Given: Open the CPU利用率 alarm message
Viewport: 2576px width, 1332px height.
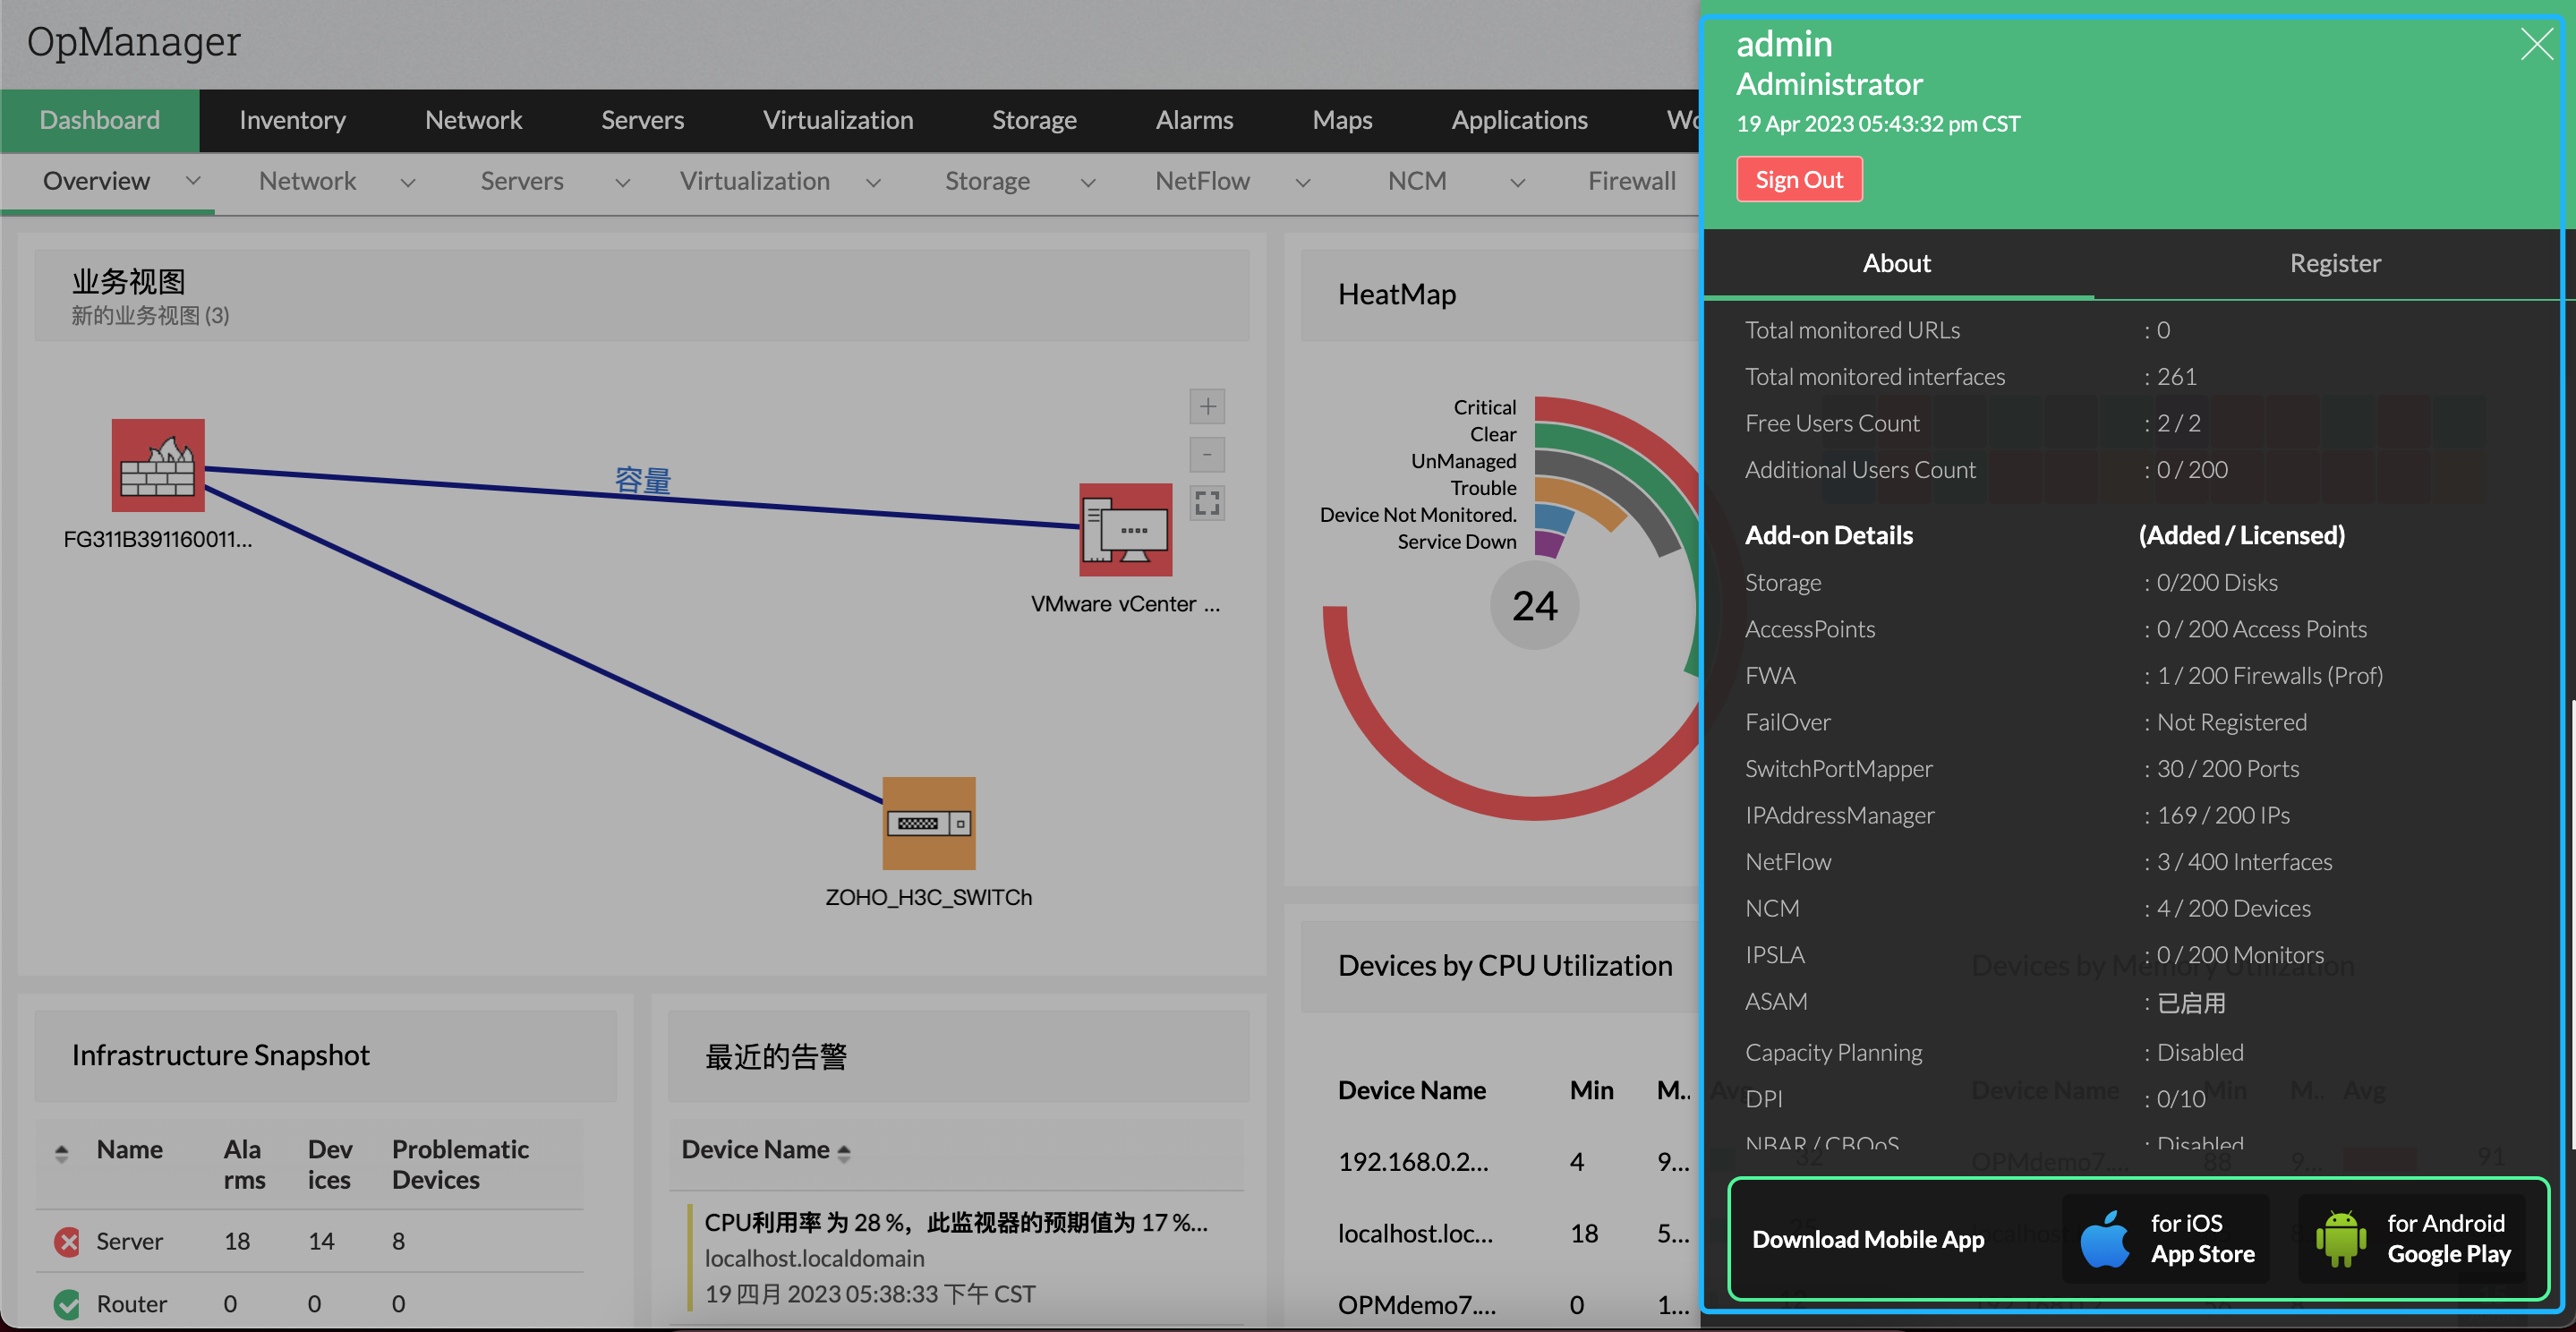Looking at the screenshot, I should [956, 1222].
